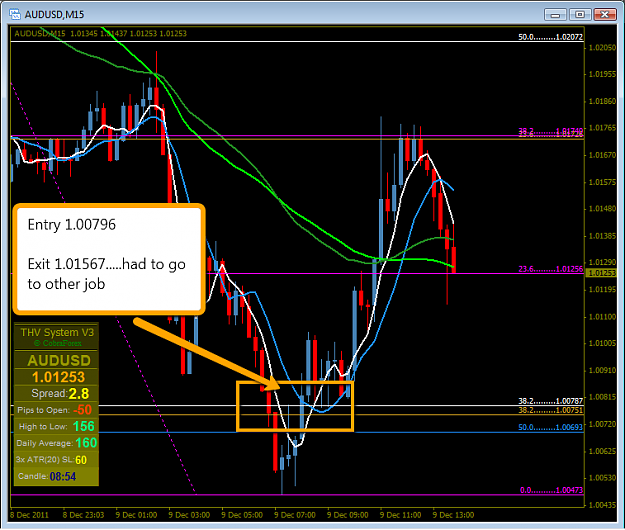Select the 0.0 Fibonacci label 1.00473
625x530 pixels.
(551, 490)
